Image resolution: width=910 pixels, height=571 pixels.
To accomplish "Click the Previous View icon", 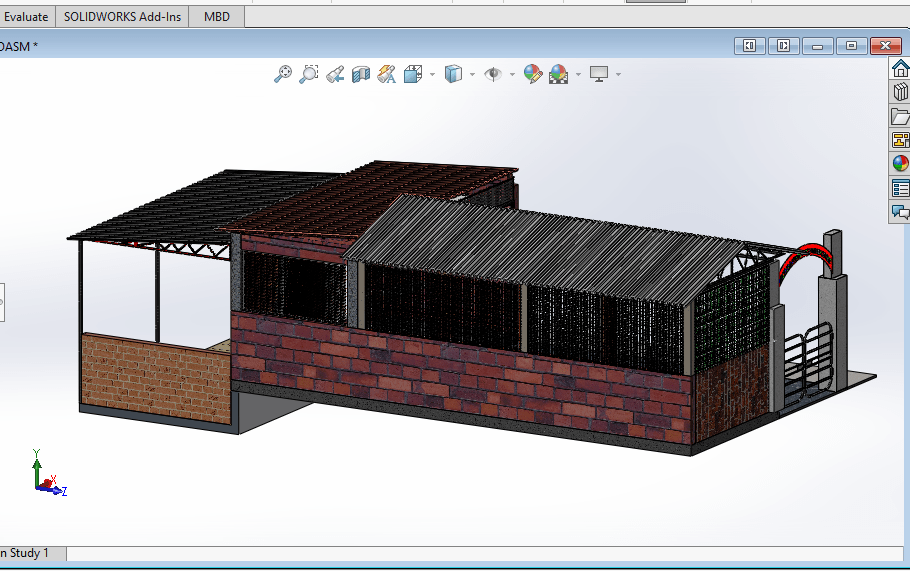I will click(x=335, y=74).
